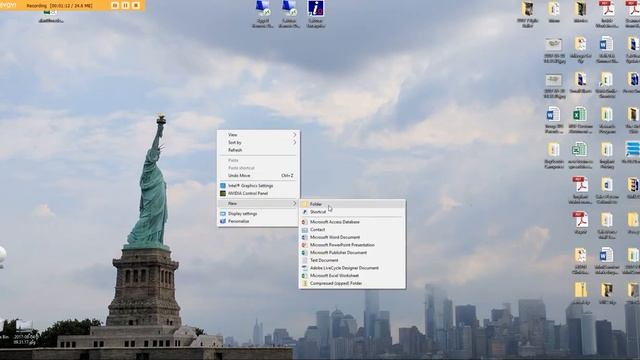Create a new Microsoft Word Document
The width and height of the screenshot is (640, 360).
coord(352,237)
